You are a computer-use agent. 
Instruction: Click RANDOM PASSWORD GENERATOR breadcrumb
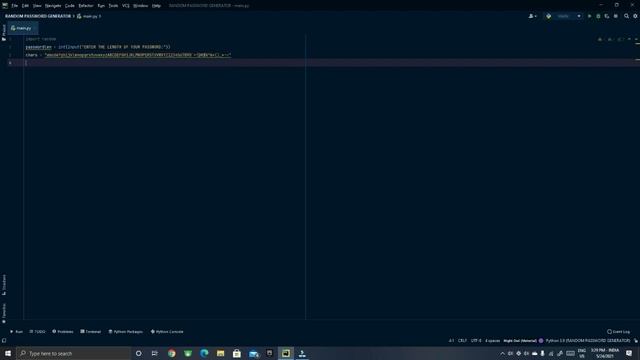coord(38,16)
